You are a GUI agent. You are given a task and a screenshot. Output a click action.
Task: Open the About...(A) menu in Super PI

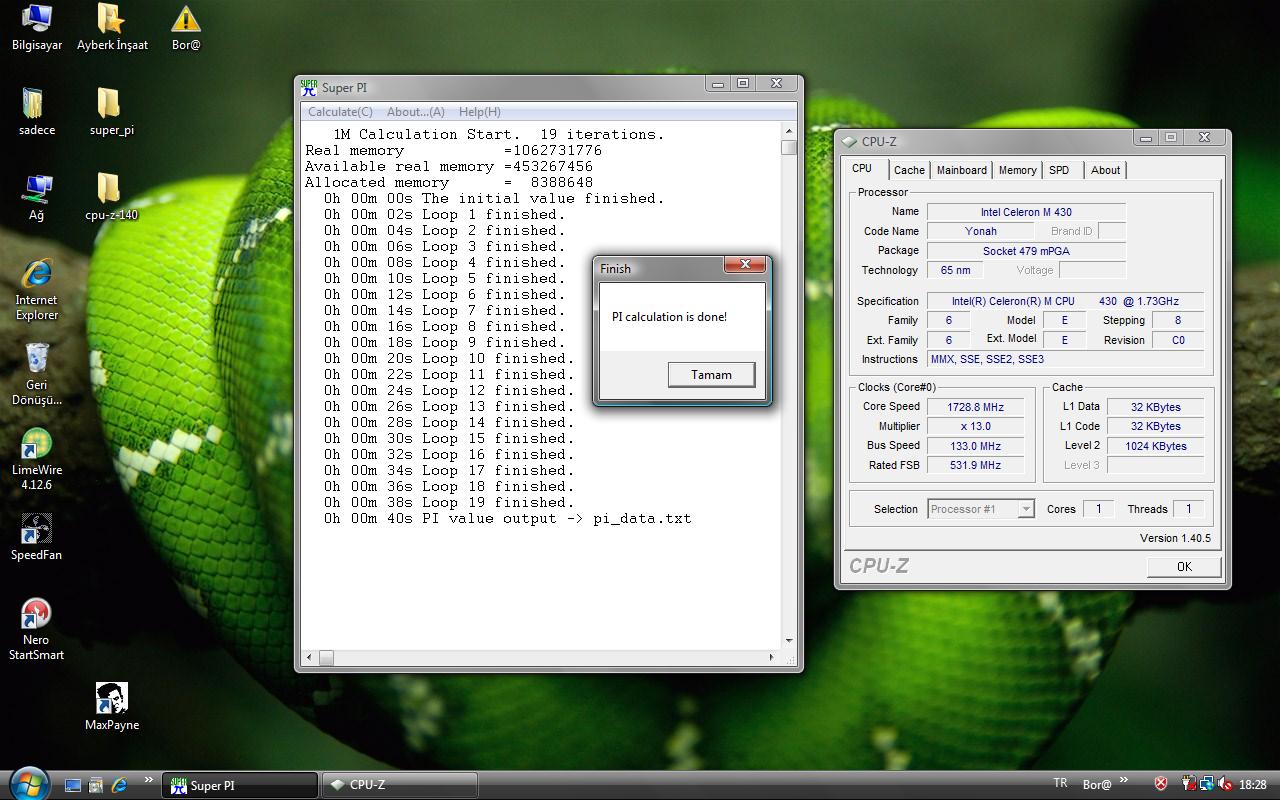tap(415, 112)
